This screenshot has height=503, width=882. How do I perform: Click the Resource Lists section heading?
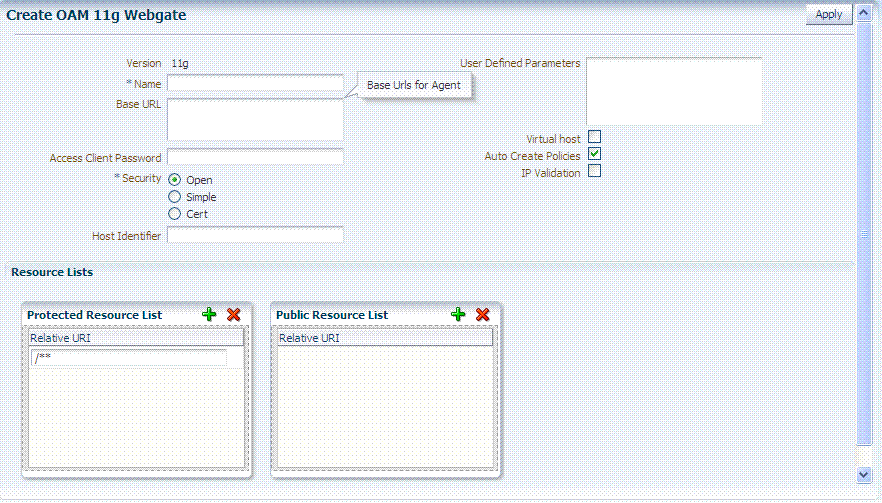click(x=52, y=272)
